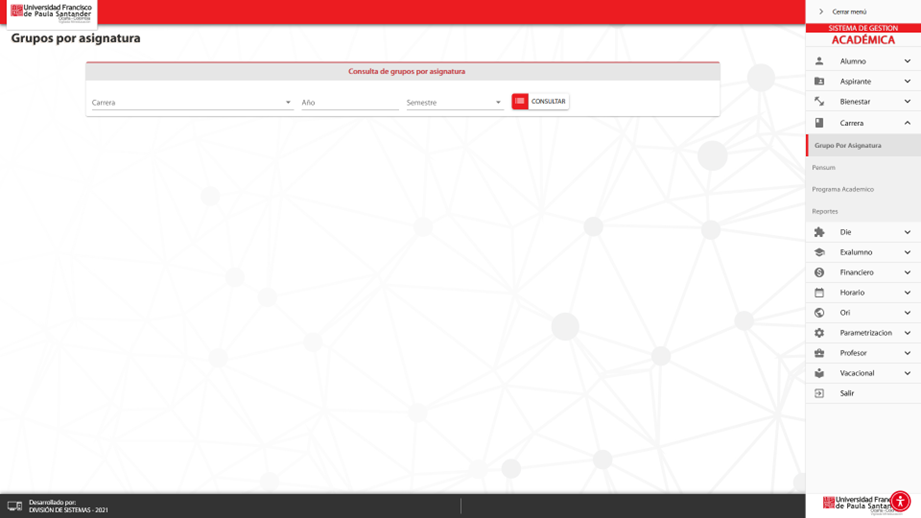Screen dimensions: 921x518
Task: Click the Die puzzle piece icon
Action: pos(819,232)
